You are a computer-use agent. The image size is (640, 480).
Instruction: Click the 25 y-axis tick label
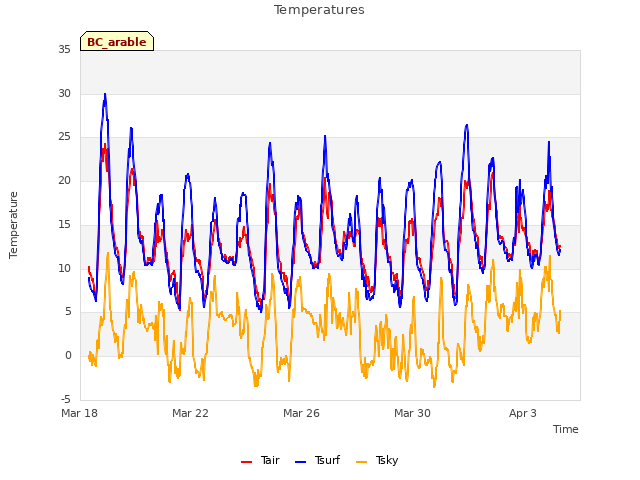coord(64,137)
